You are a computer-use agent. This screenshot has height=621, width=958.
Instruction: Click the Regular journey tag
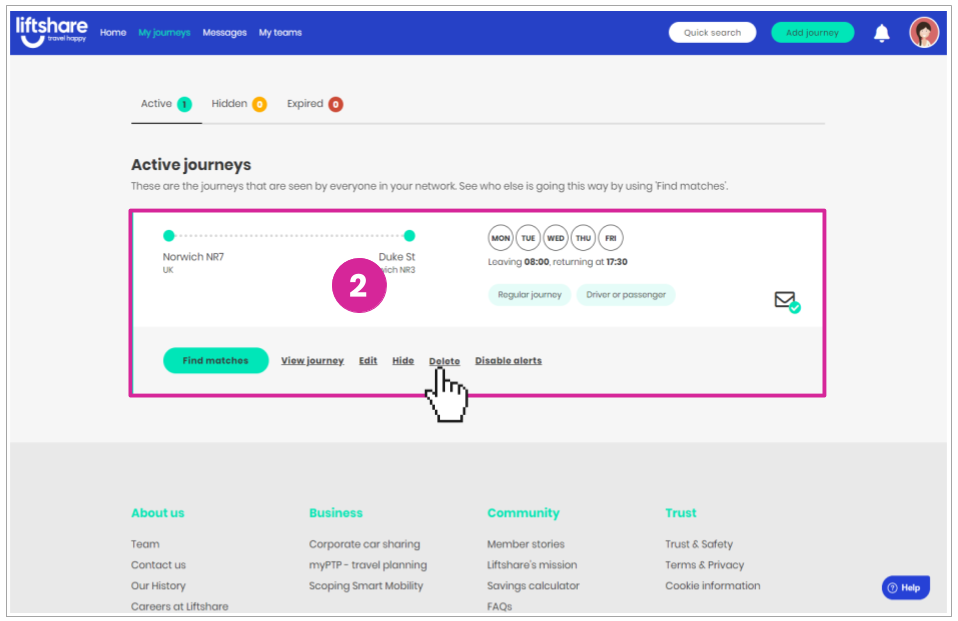tap(529, 295)
